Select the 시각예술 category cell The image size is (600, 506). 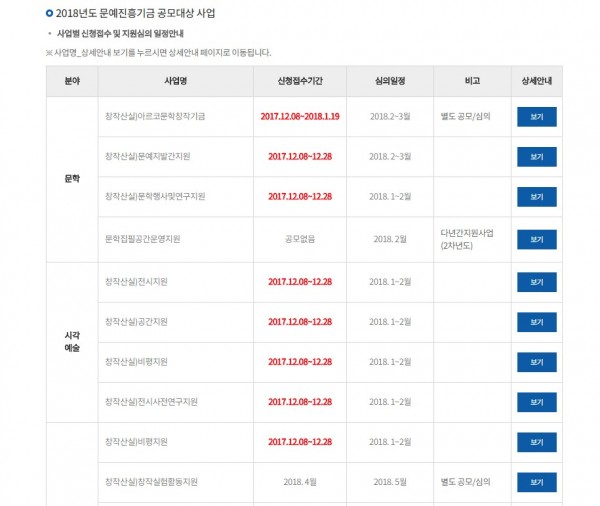click(x=72, y=342)
